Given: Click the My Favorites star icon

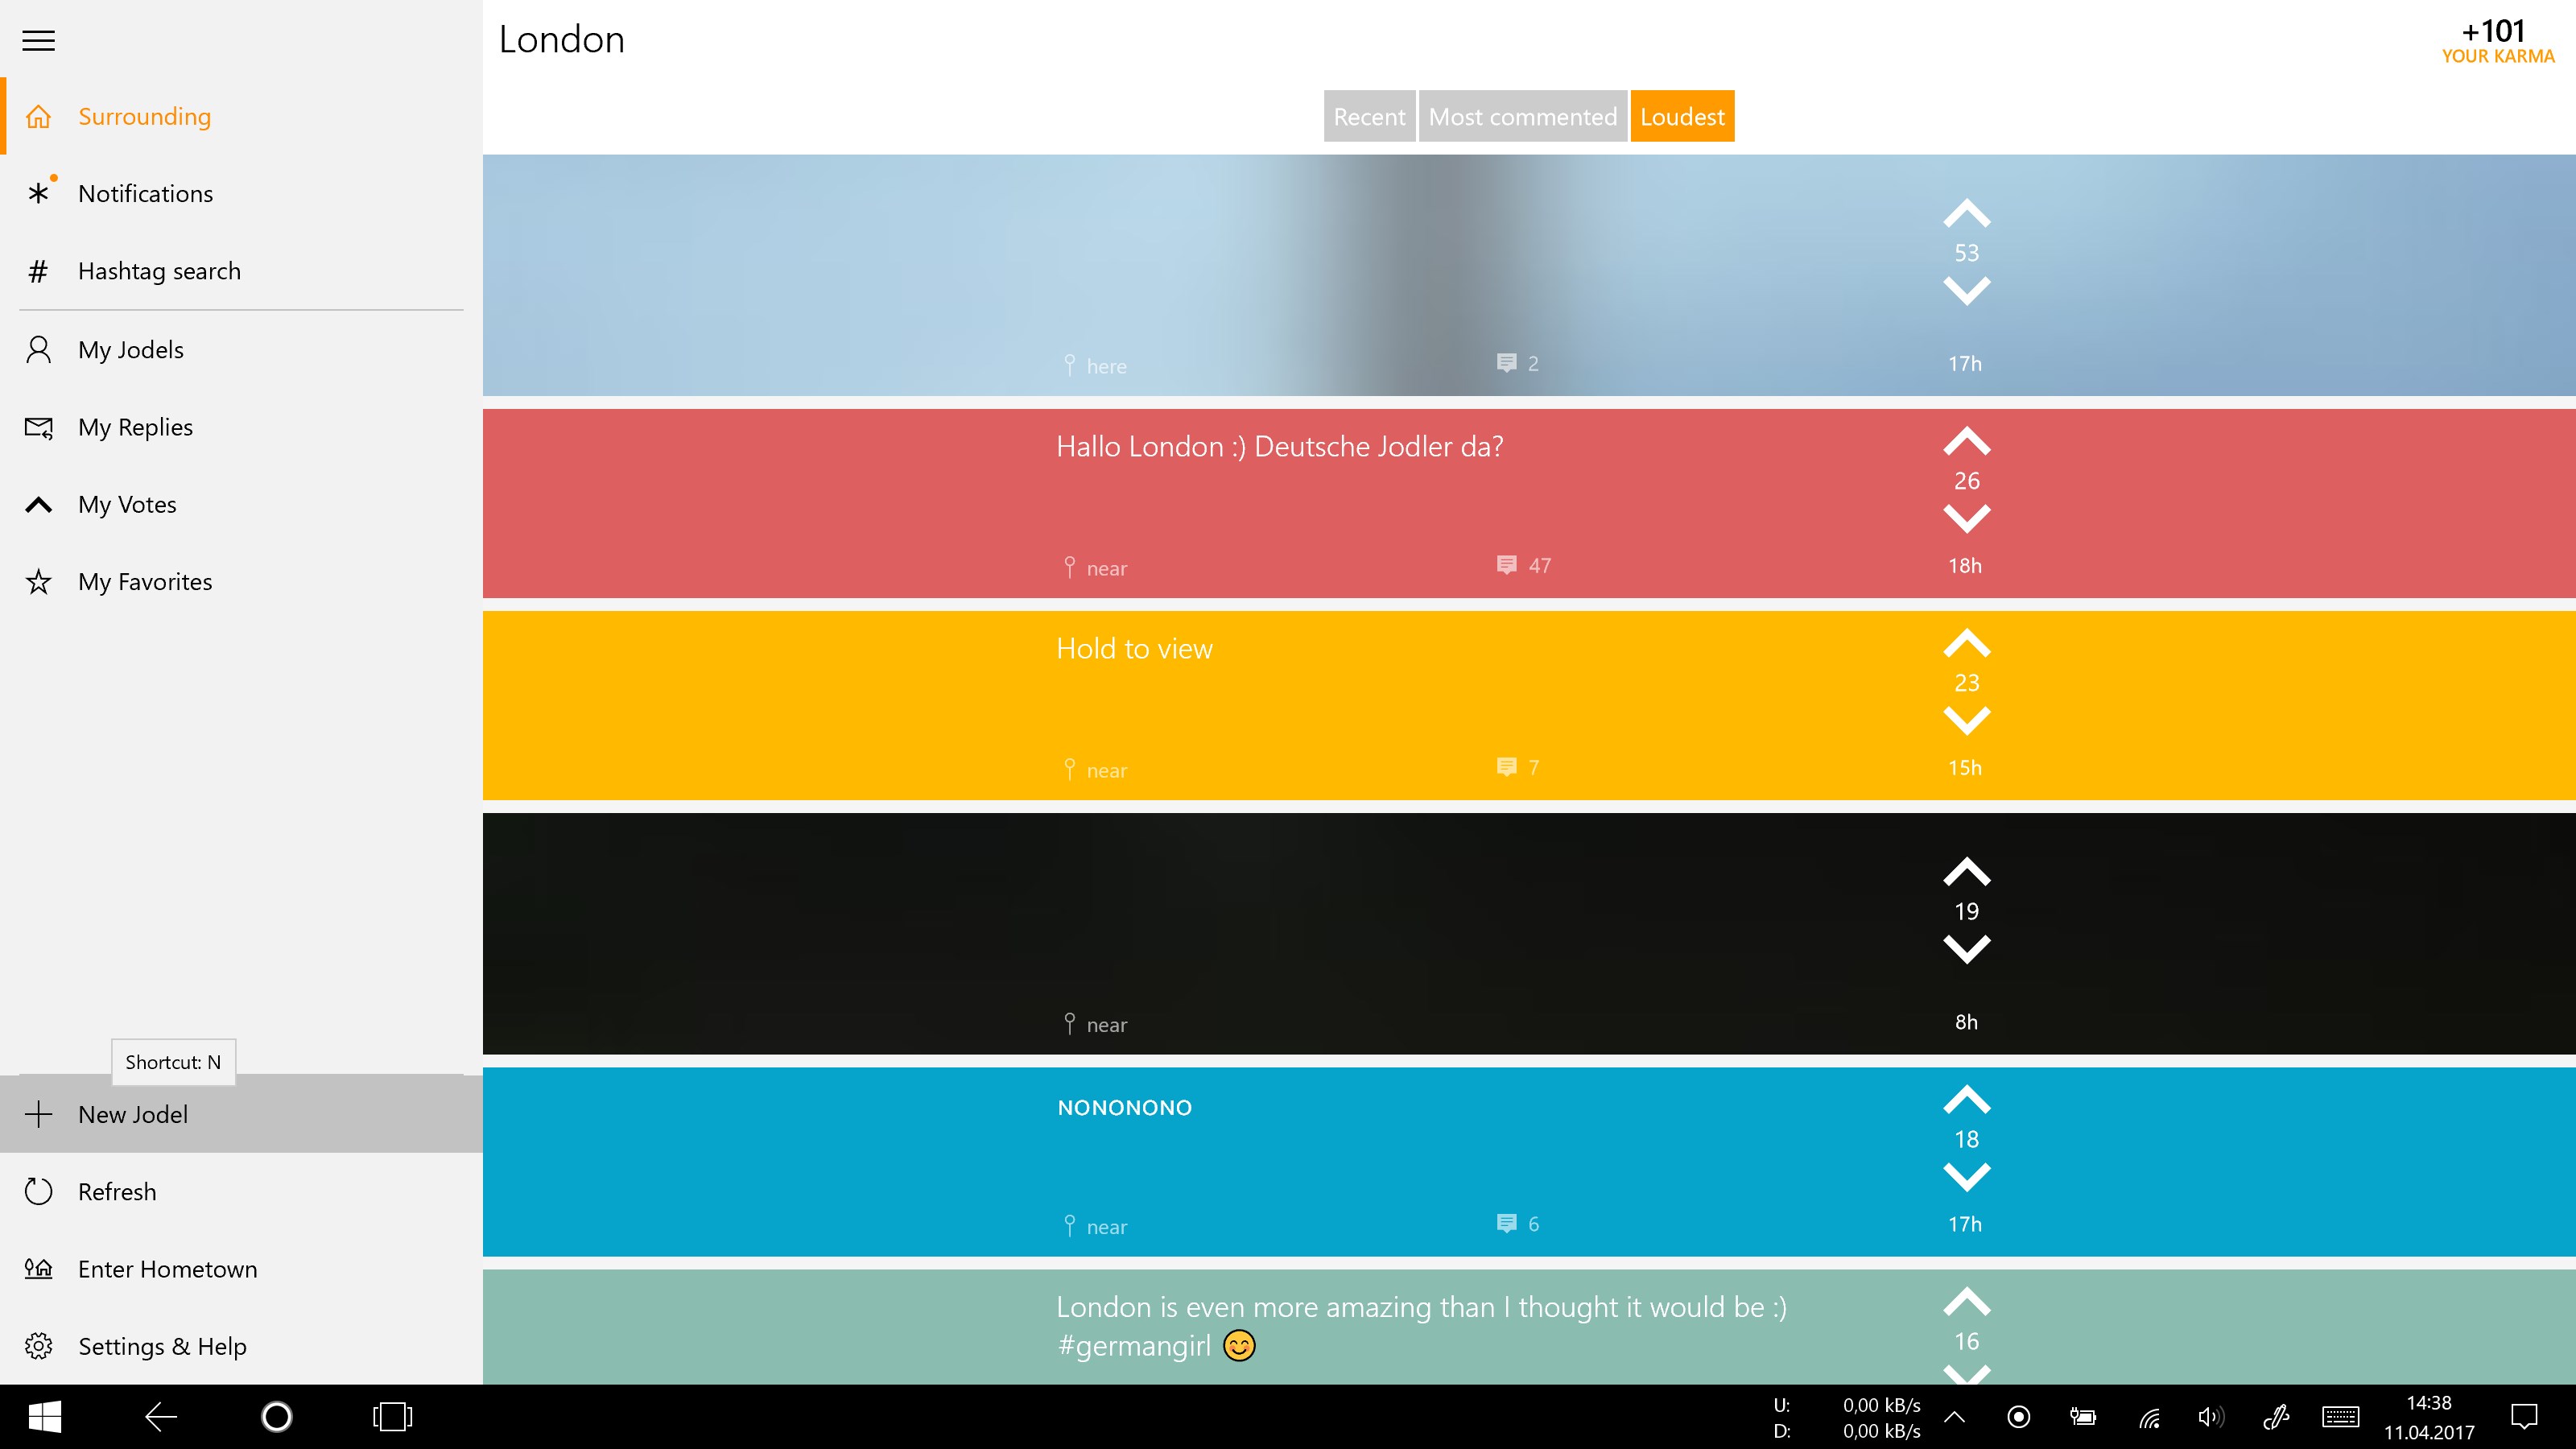Looking at the screenshot, I should pos(38,582).
